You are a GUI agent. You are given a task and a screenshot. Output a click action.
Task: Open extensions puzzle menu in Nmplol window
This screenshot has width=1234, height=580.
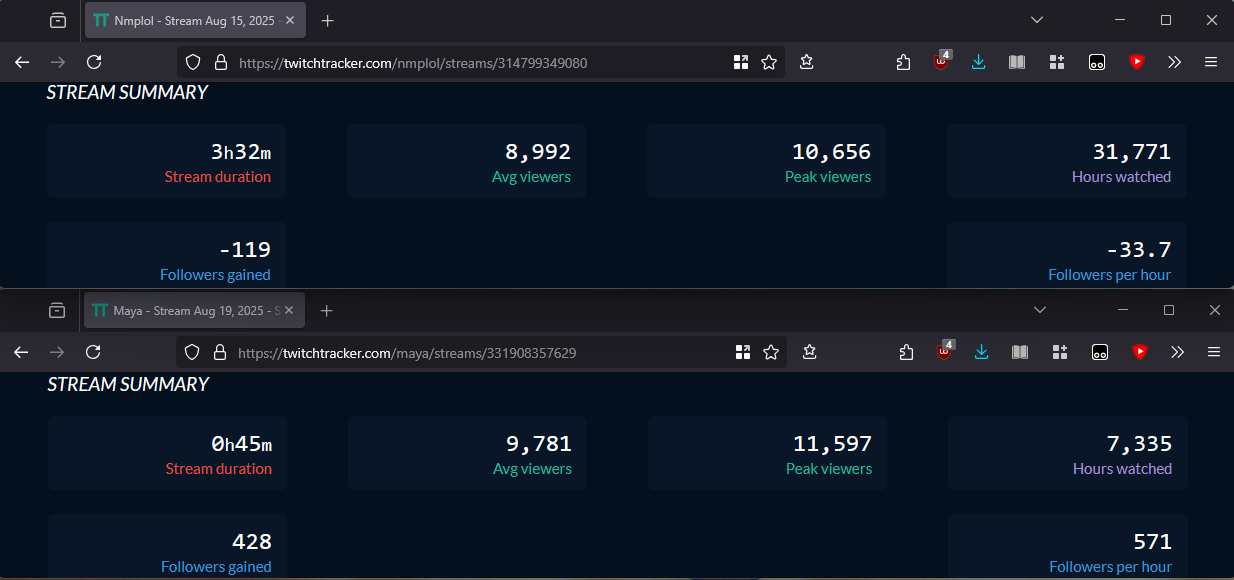(903, 62)
